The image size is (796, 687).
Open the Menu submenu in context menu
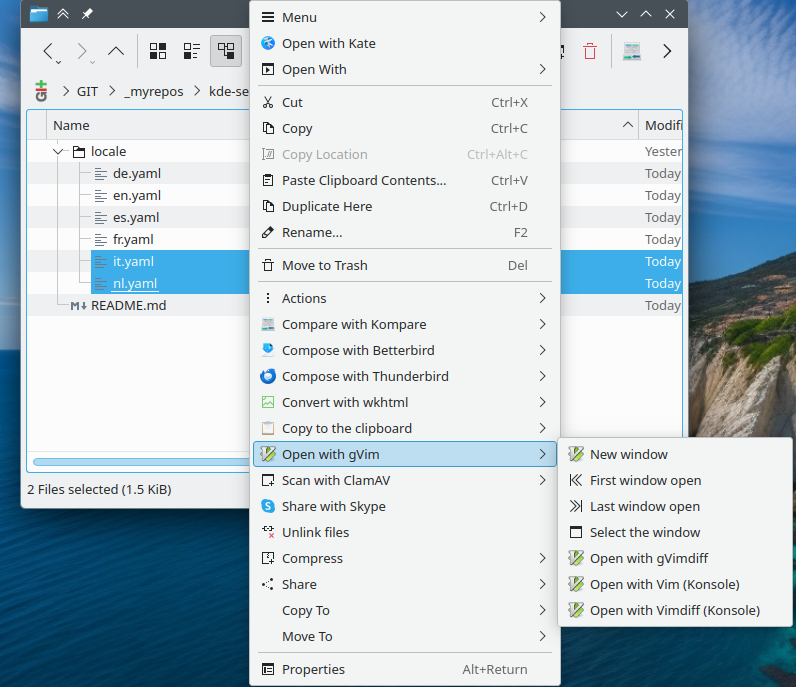click(405, 17)
